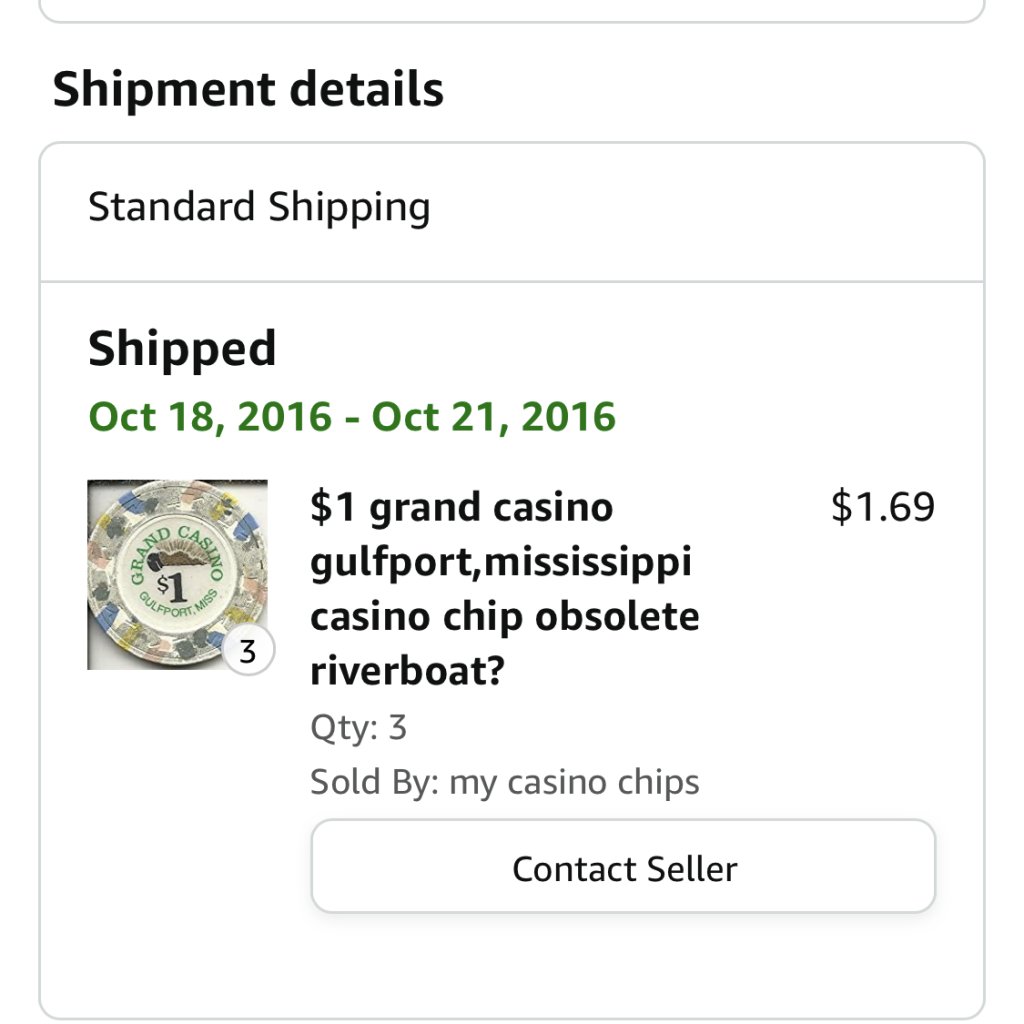Image resolution: width=1024 pixels, height=1024 pixels.
Task: Click casino chip obsolete in the title
Action: (504, 617)
